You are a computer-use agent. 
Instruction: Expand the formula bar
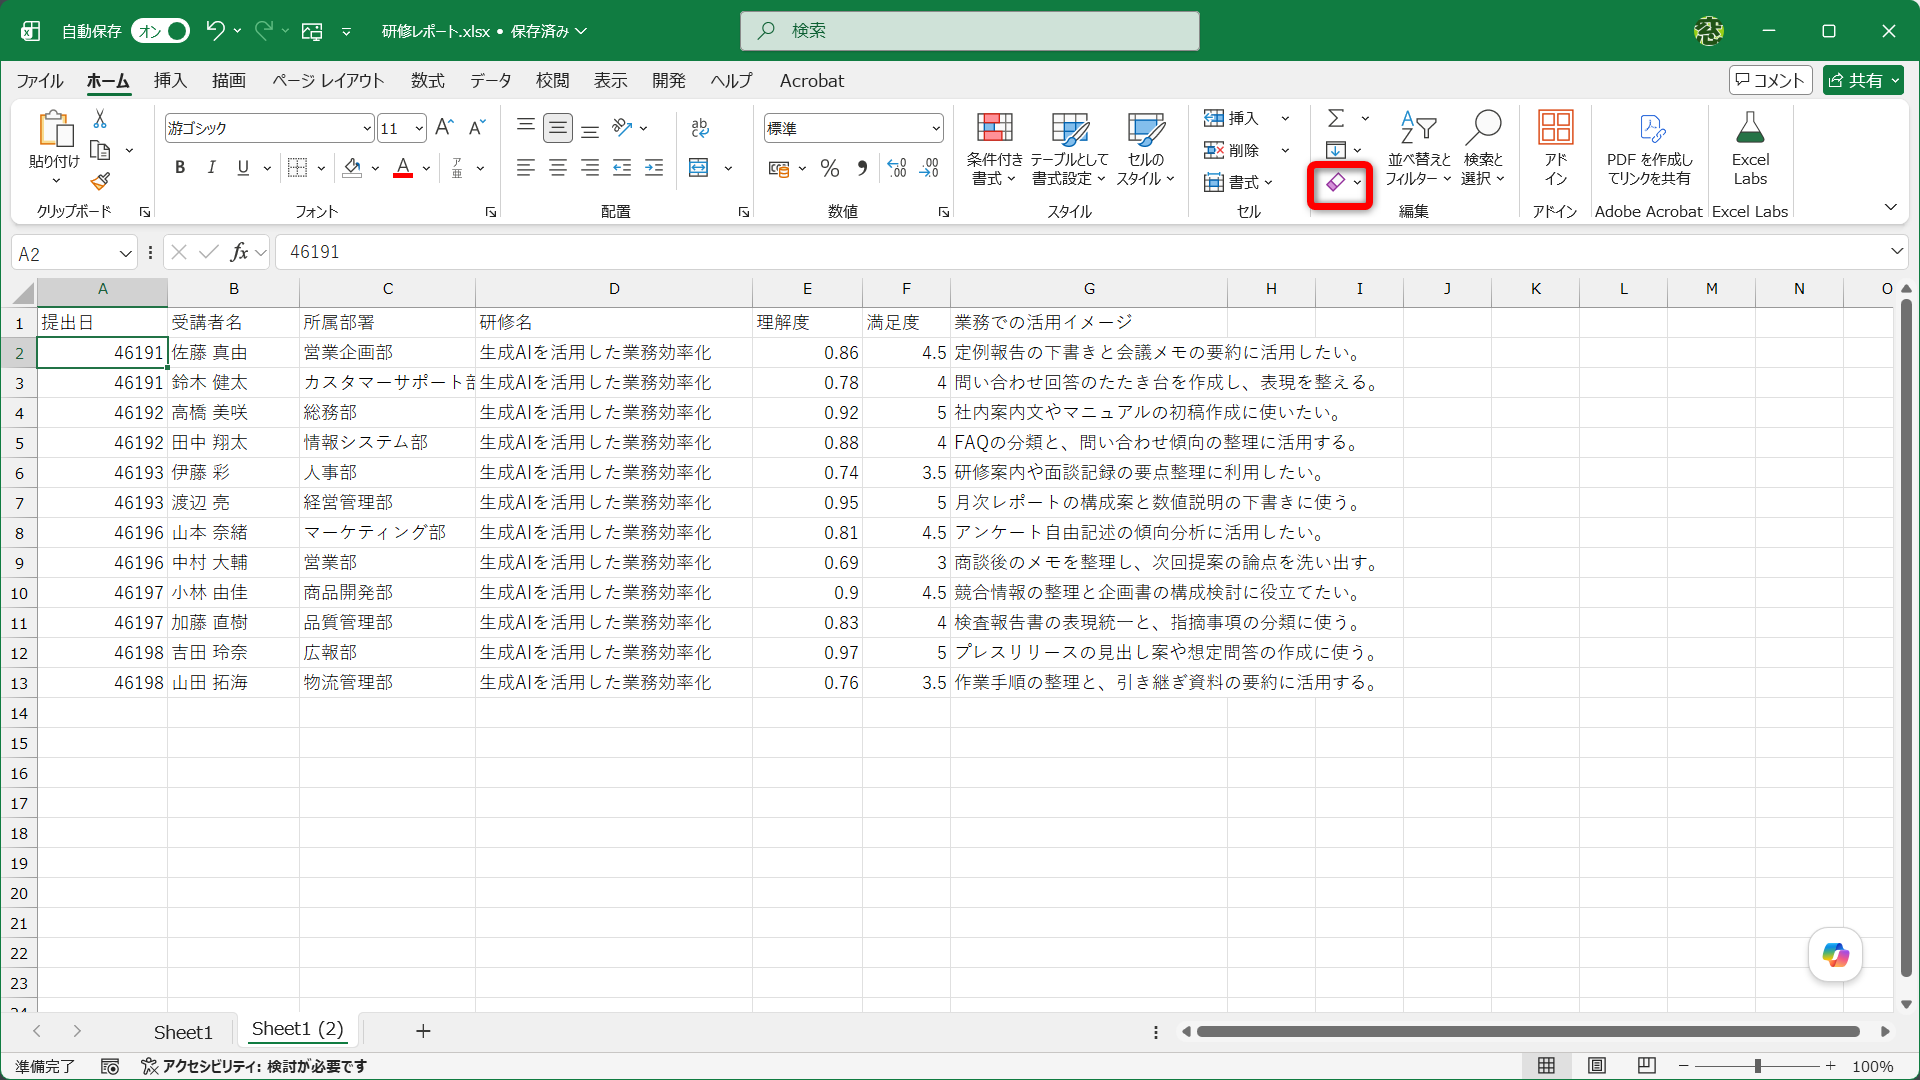1896,251
